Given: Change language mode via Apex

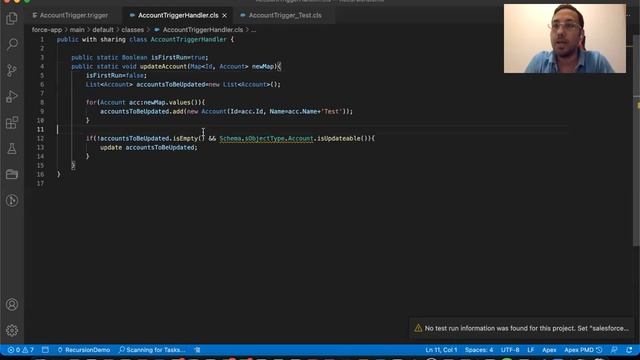Looking at the screenshot, I should (x=549, y=350).
